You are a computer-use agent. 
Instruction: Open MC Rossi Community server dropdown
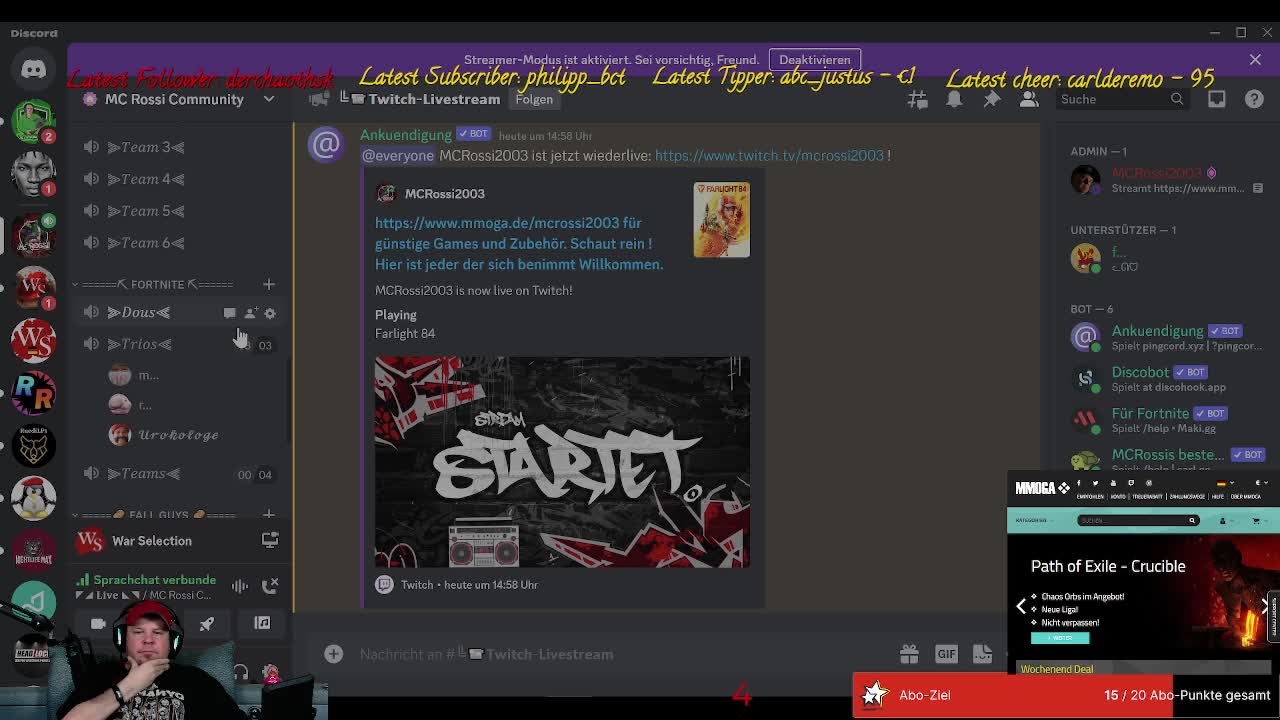(x=269, y=99)
